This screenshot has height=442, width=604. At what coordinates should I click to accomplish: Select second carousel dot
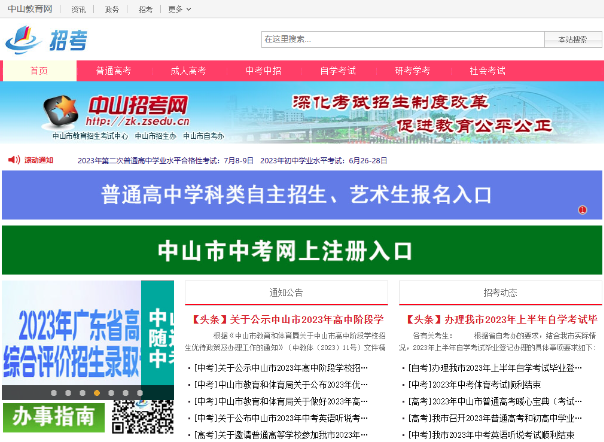click(68, 393)
